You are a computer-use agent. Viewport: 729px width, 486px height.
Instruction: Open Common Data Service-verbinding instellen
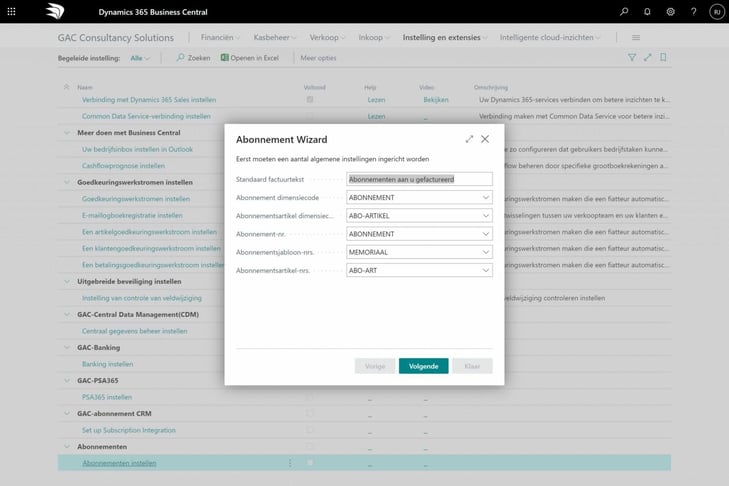[x=146, y=116]
